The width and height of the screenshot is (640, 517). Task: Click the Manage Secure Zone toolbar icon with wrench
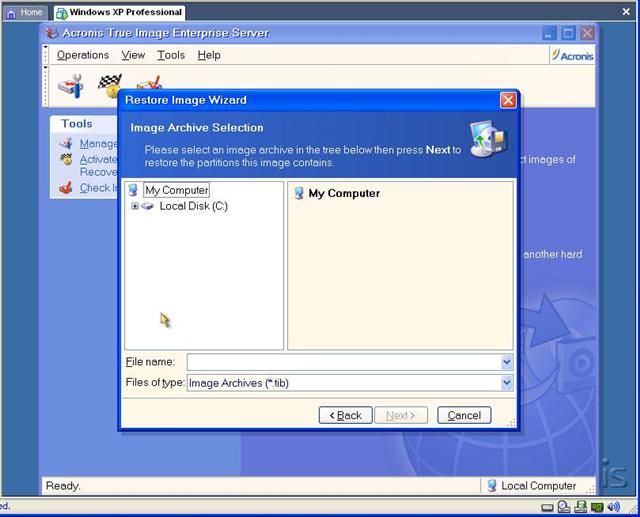(71, 86)
